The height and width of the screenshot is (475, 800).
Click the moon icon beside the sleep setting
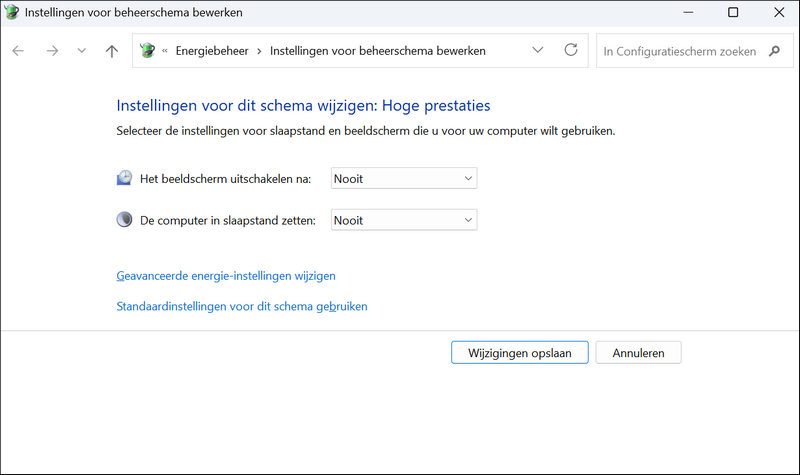click(x=124, y=220)
